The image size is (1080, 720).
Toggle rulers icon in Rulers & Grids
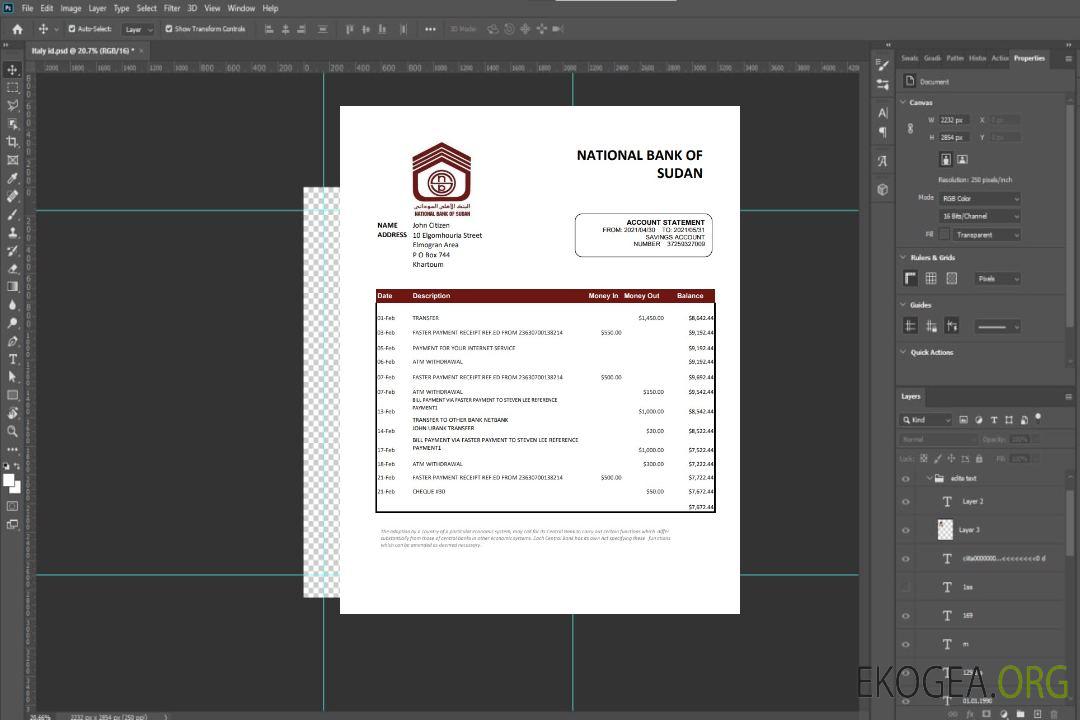click(x=911, y=278)
